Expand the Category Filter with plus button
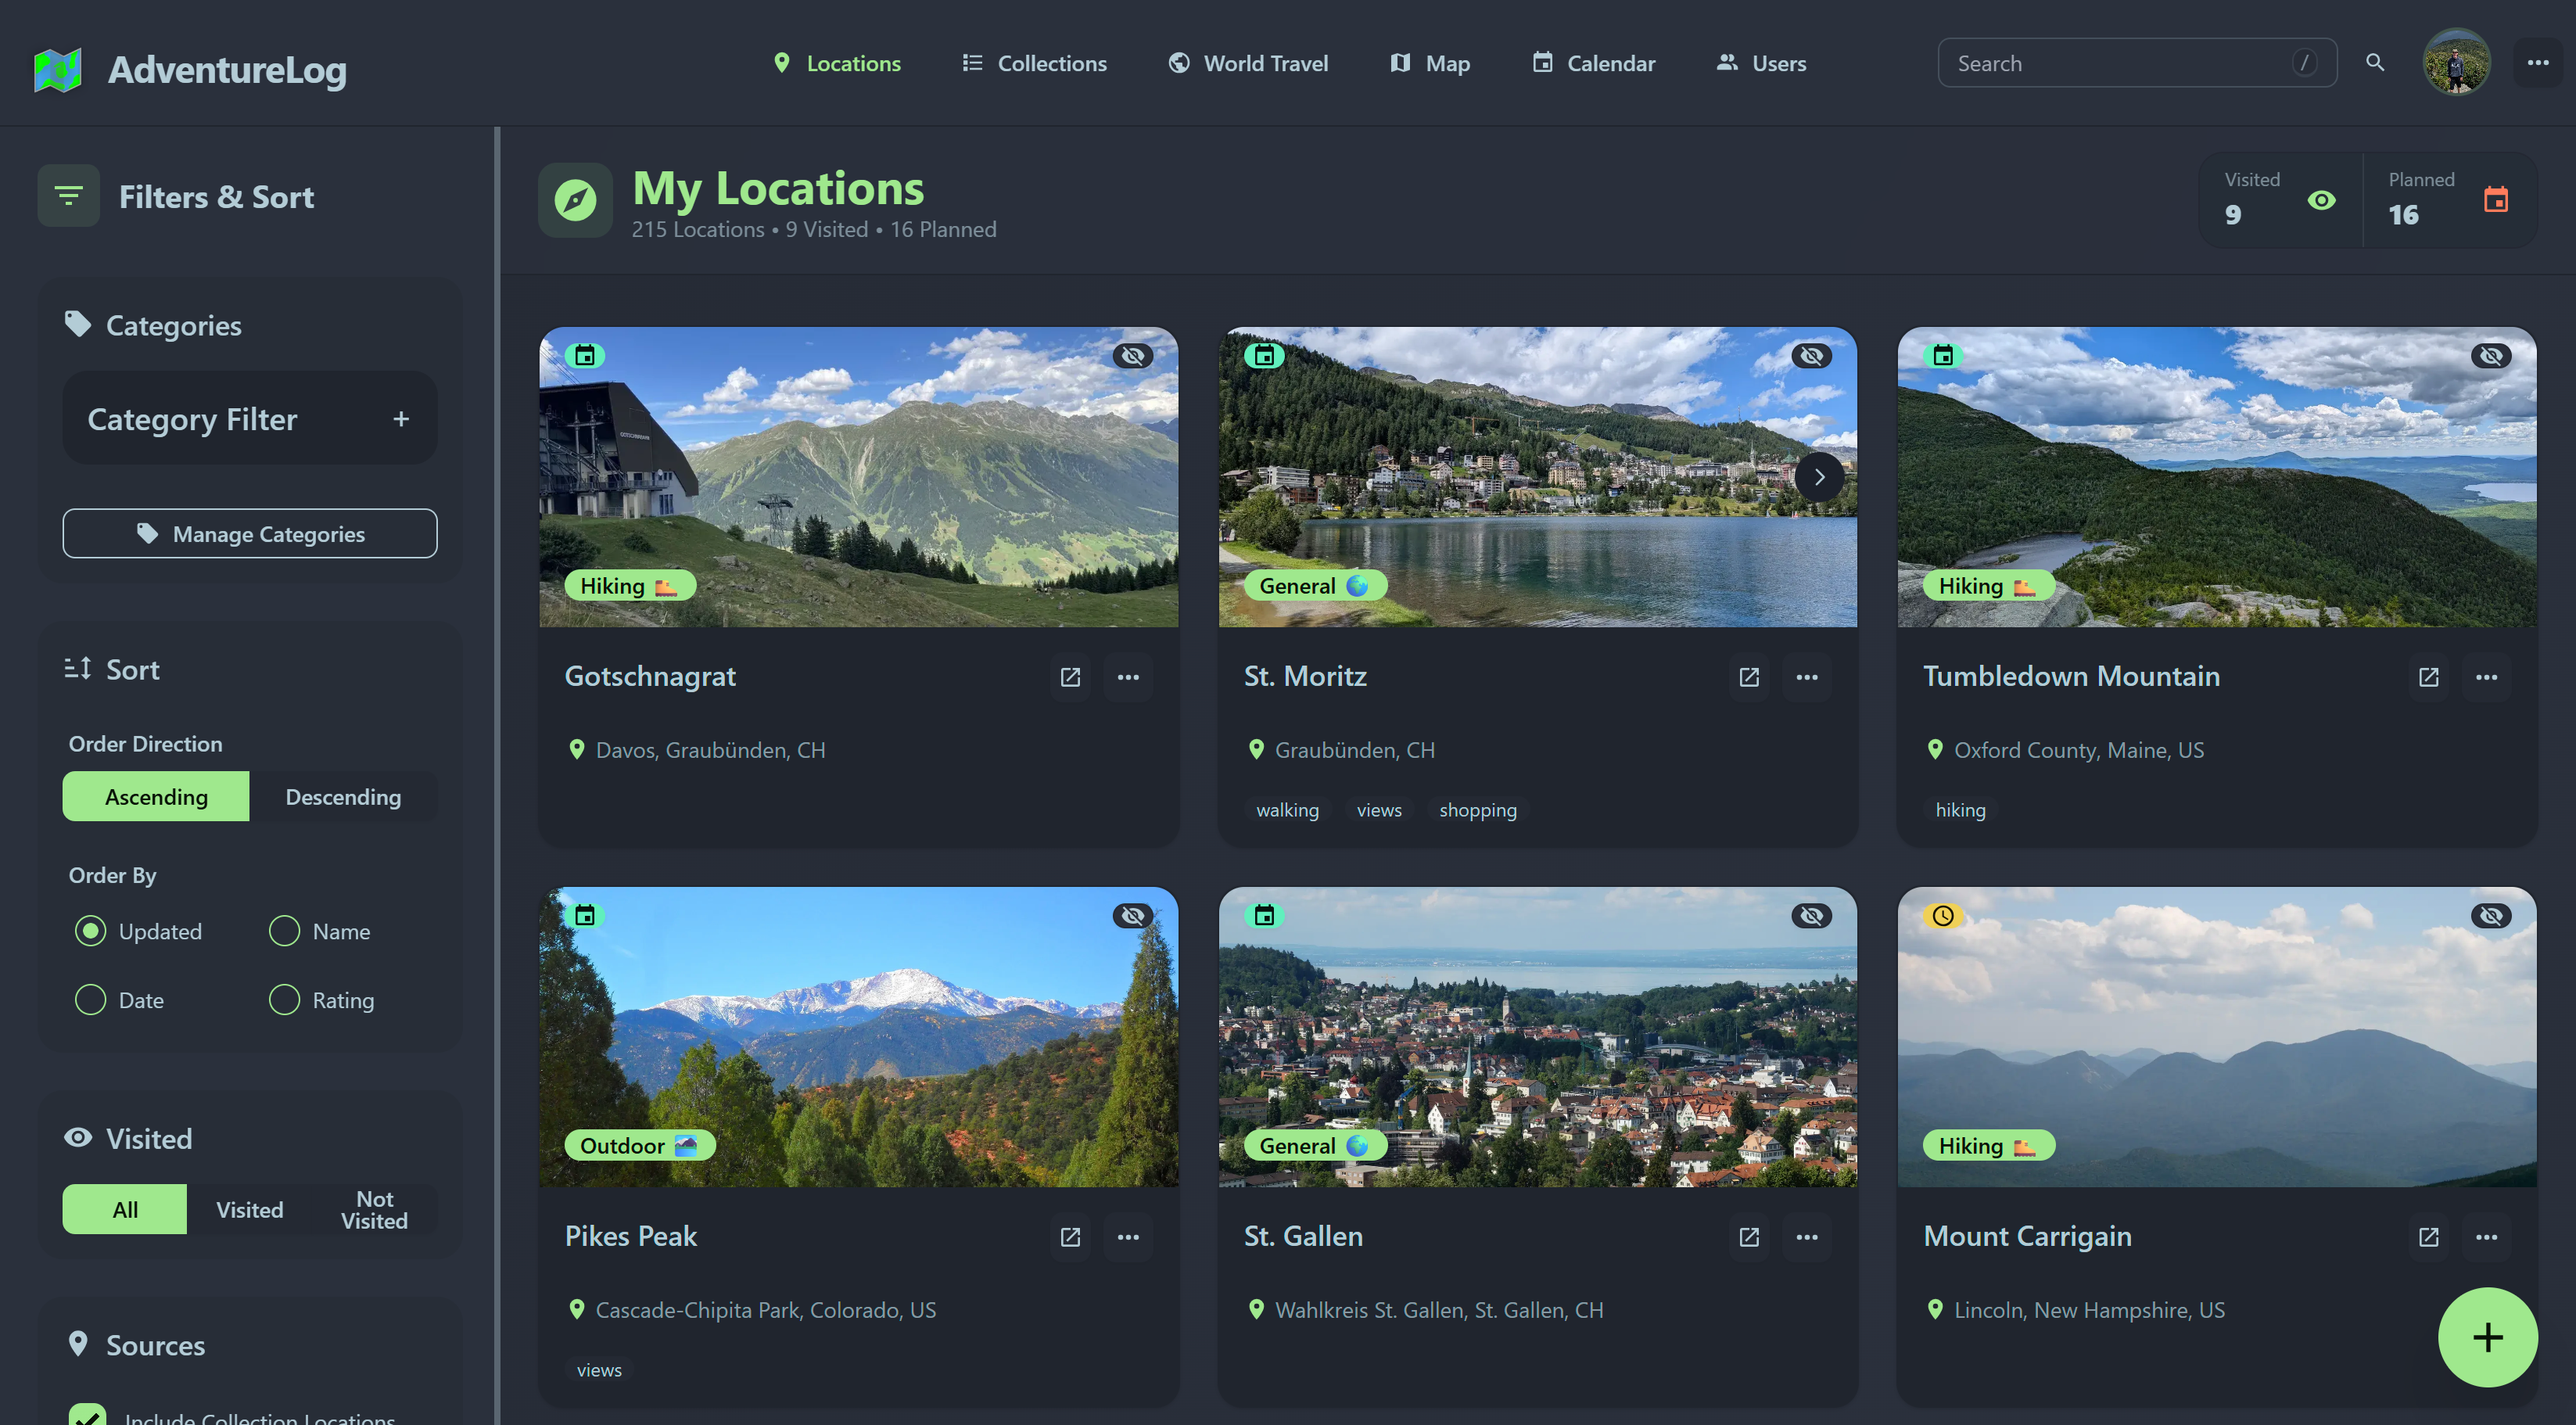 (x=402, y=418)
